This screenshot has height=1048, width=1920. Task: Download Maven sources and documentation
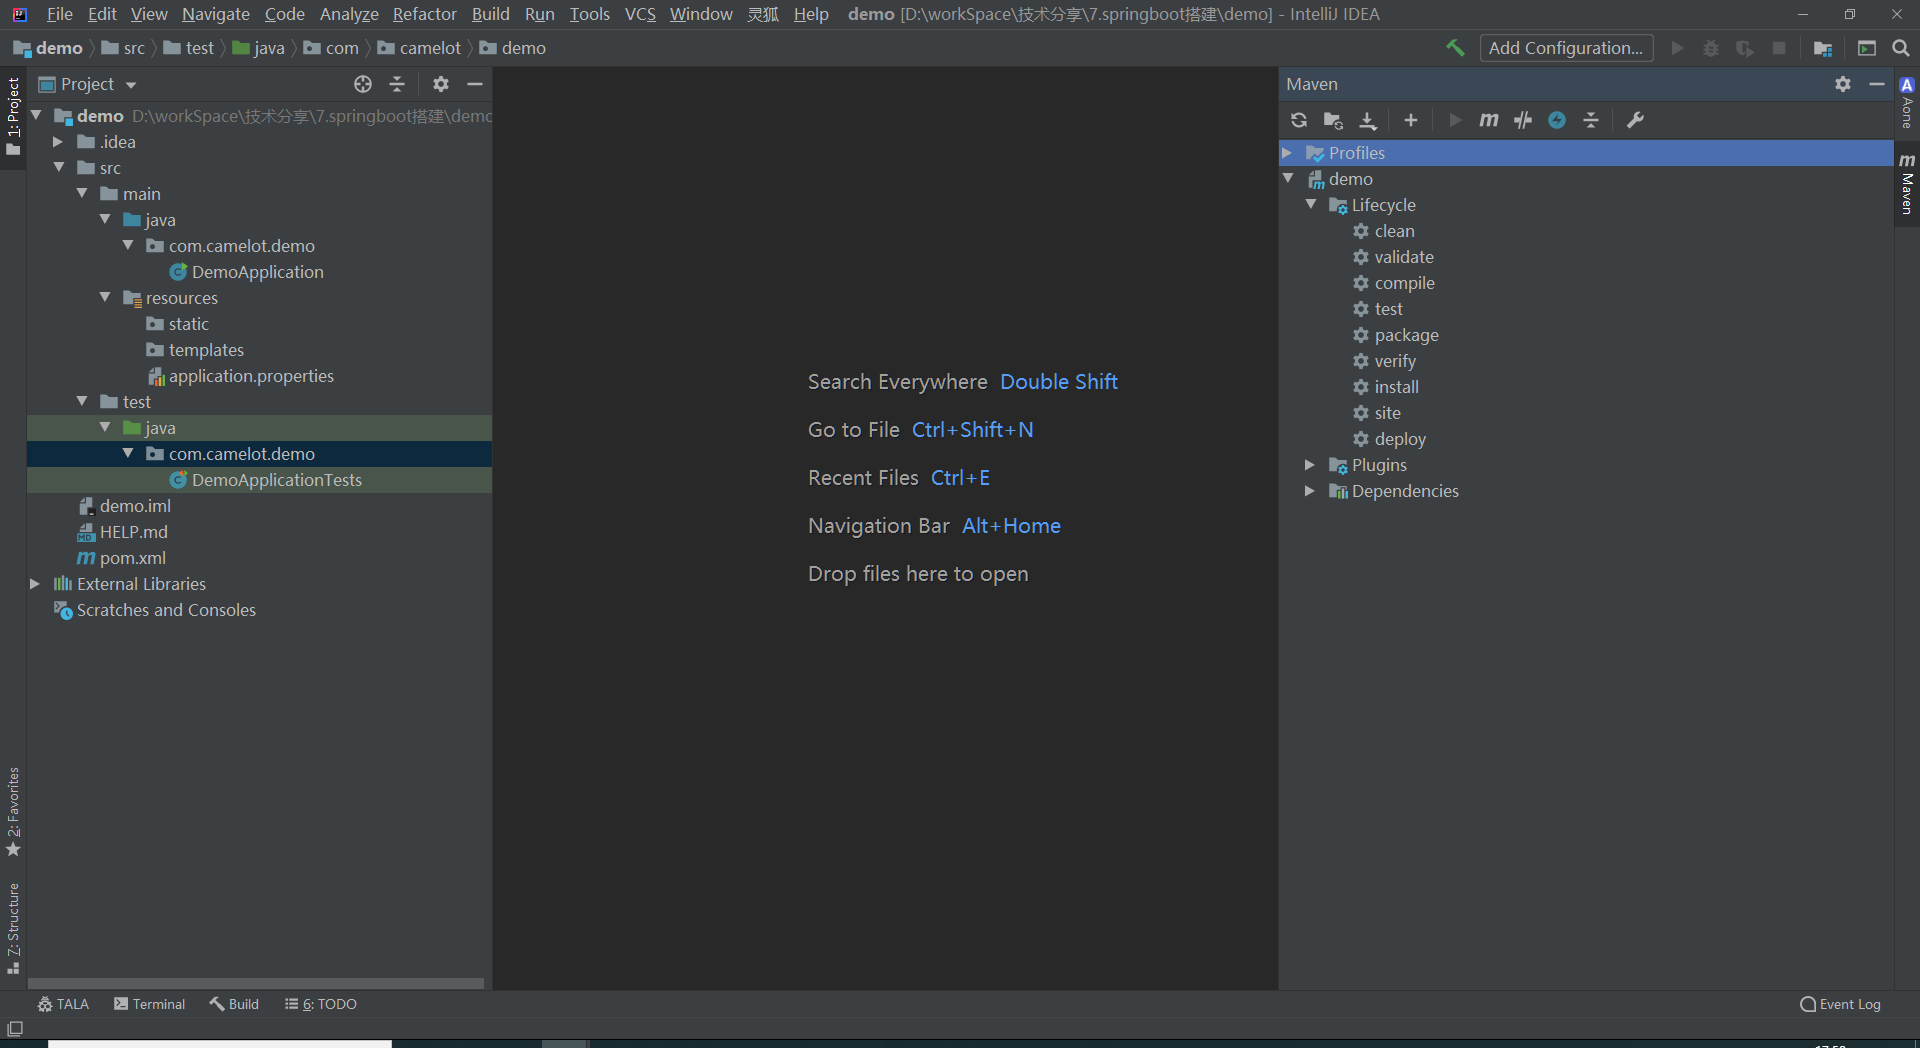point(1367,120)
